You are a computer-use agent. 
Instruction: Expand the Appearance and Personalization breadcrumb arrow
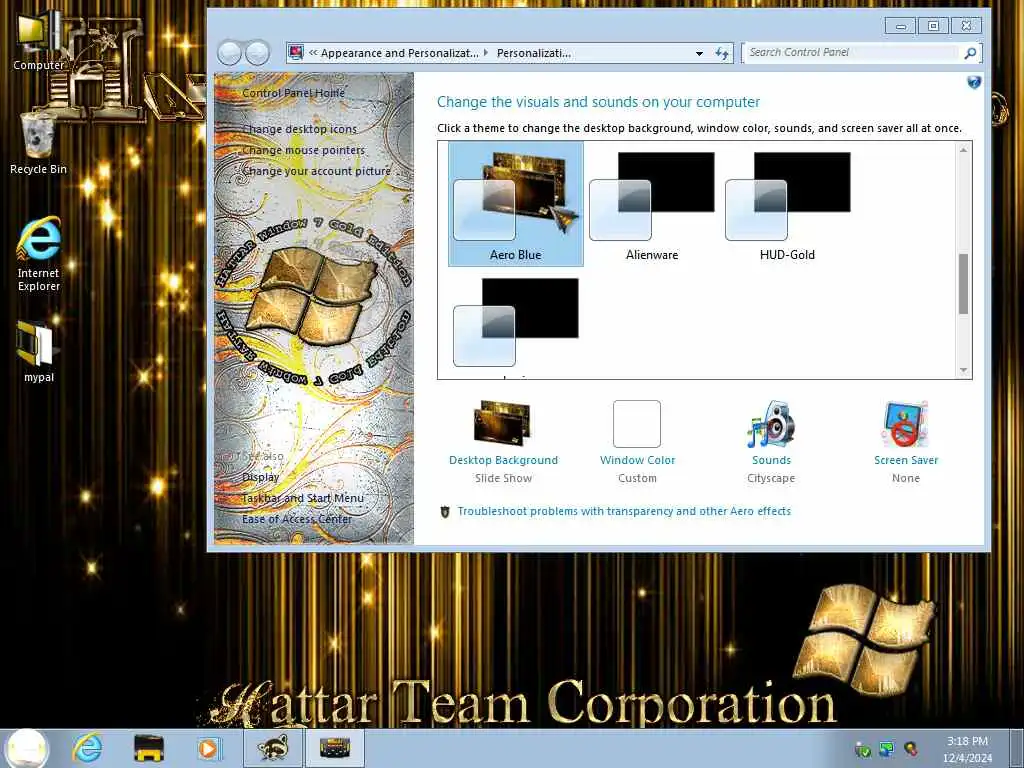[x=486, y=53]
